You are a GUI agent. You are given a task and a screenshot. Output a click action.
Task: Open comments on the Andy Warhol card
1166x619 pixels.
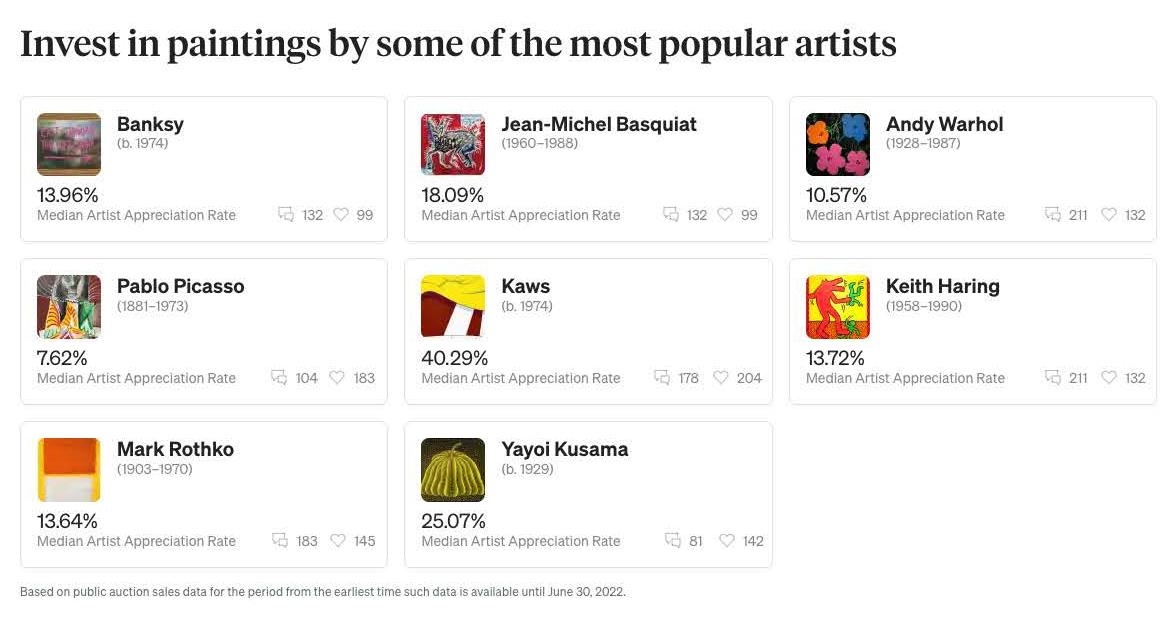1052,214
